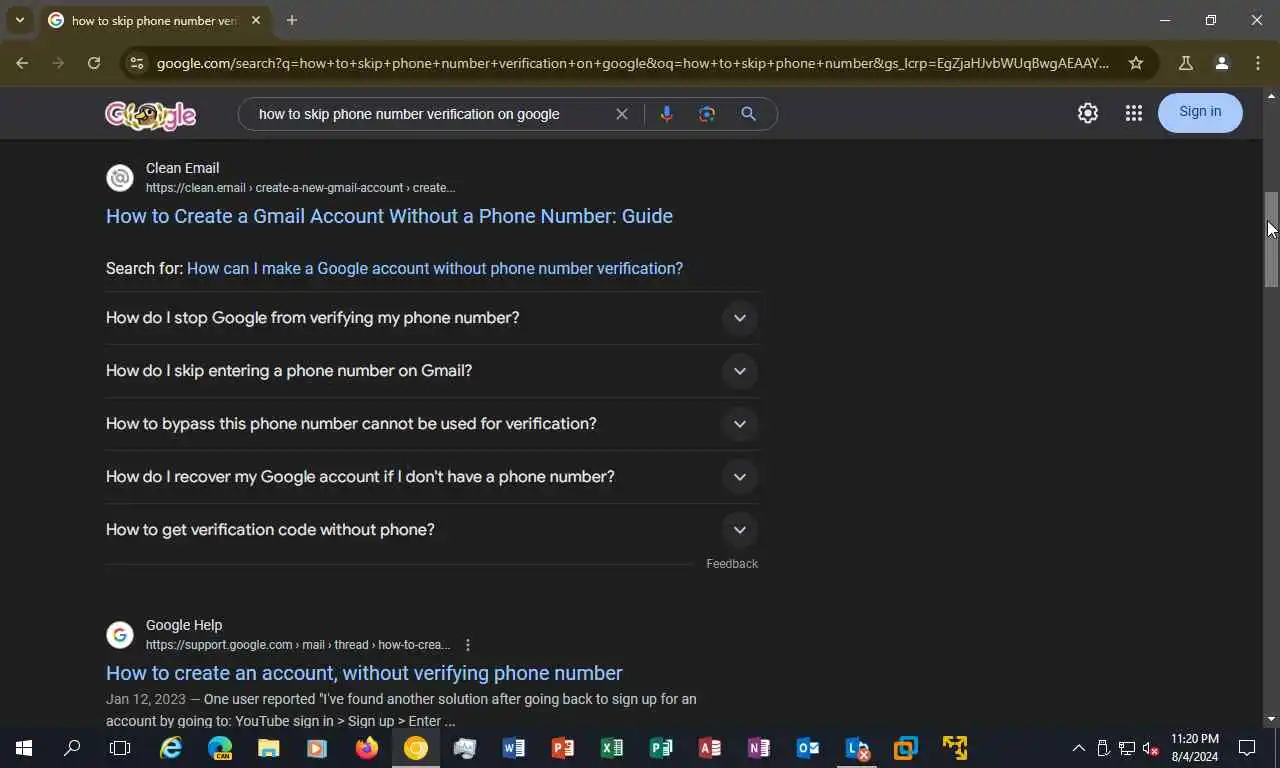Open Excel from taskbar

click(x=612, y=748)
